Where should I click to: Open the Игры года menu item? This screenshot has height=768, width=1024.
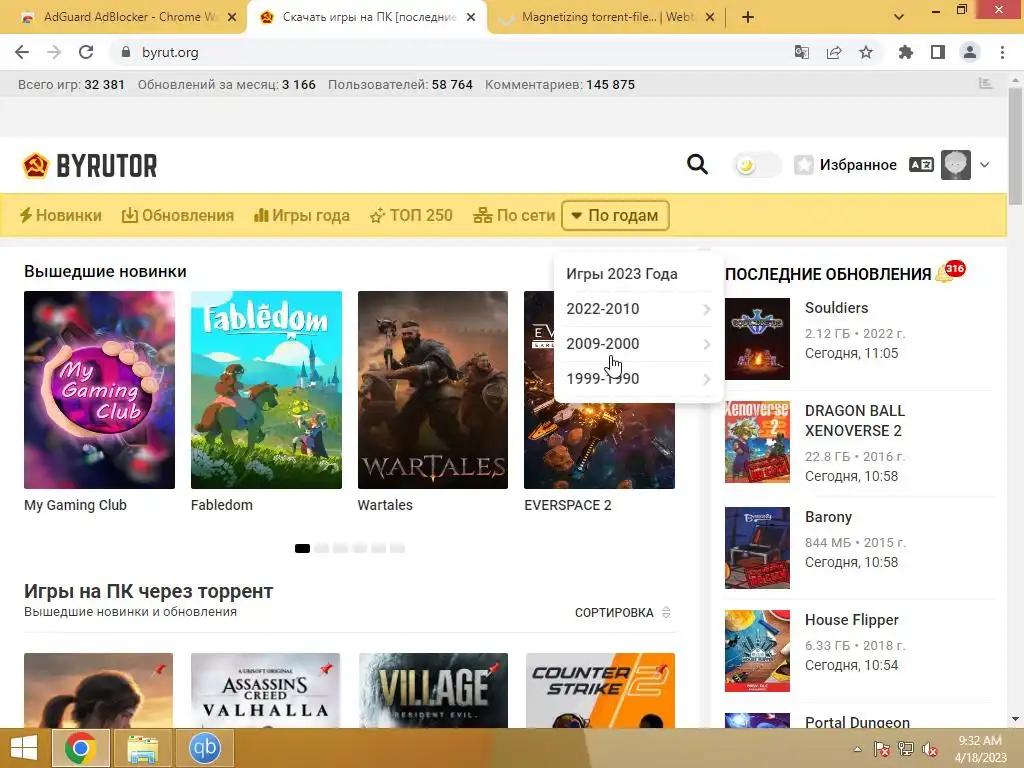(x=302, y=216)
